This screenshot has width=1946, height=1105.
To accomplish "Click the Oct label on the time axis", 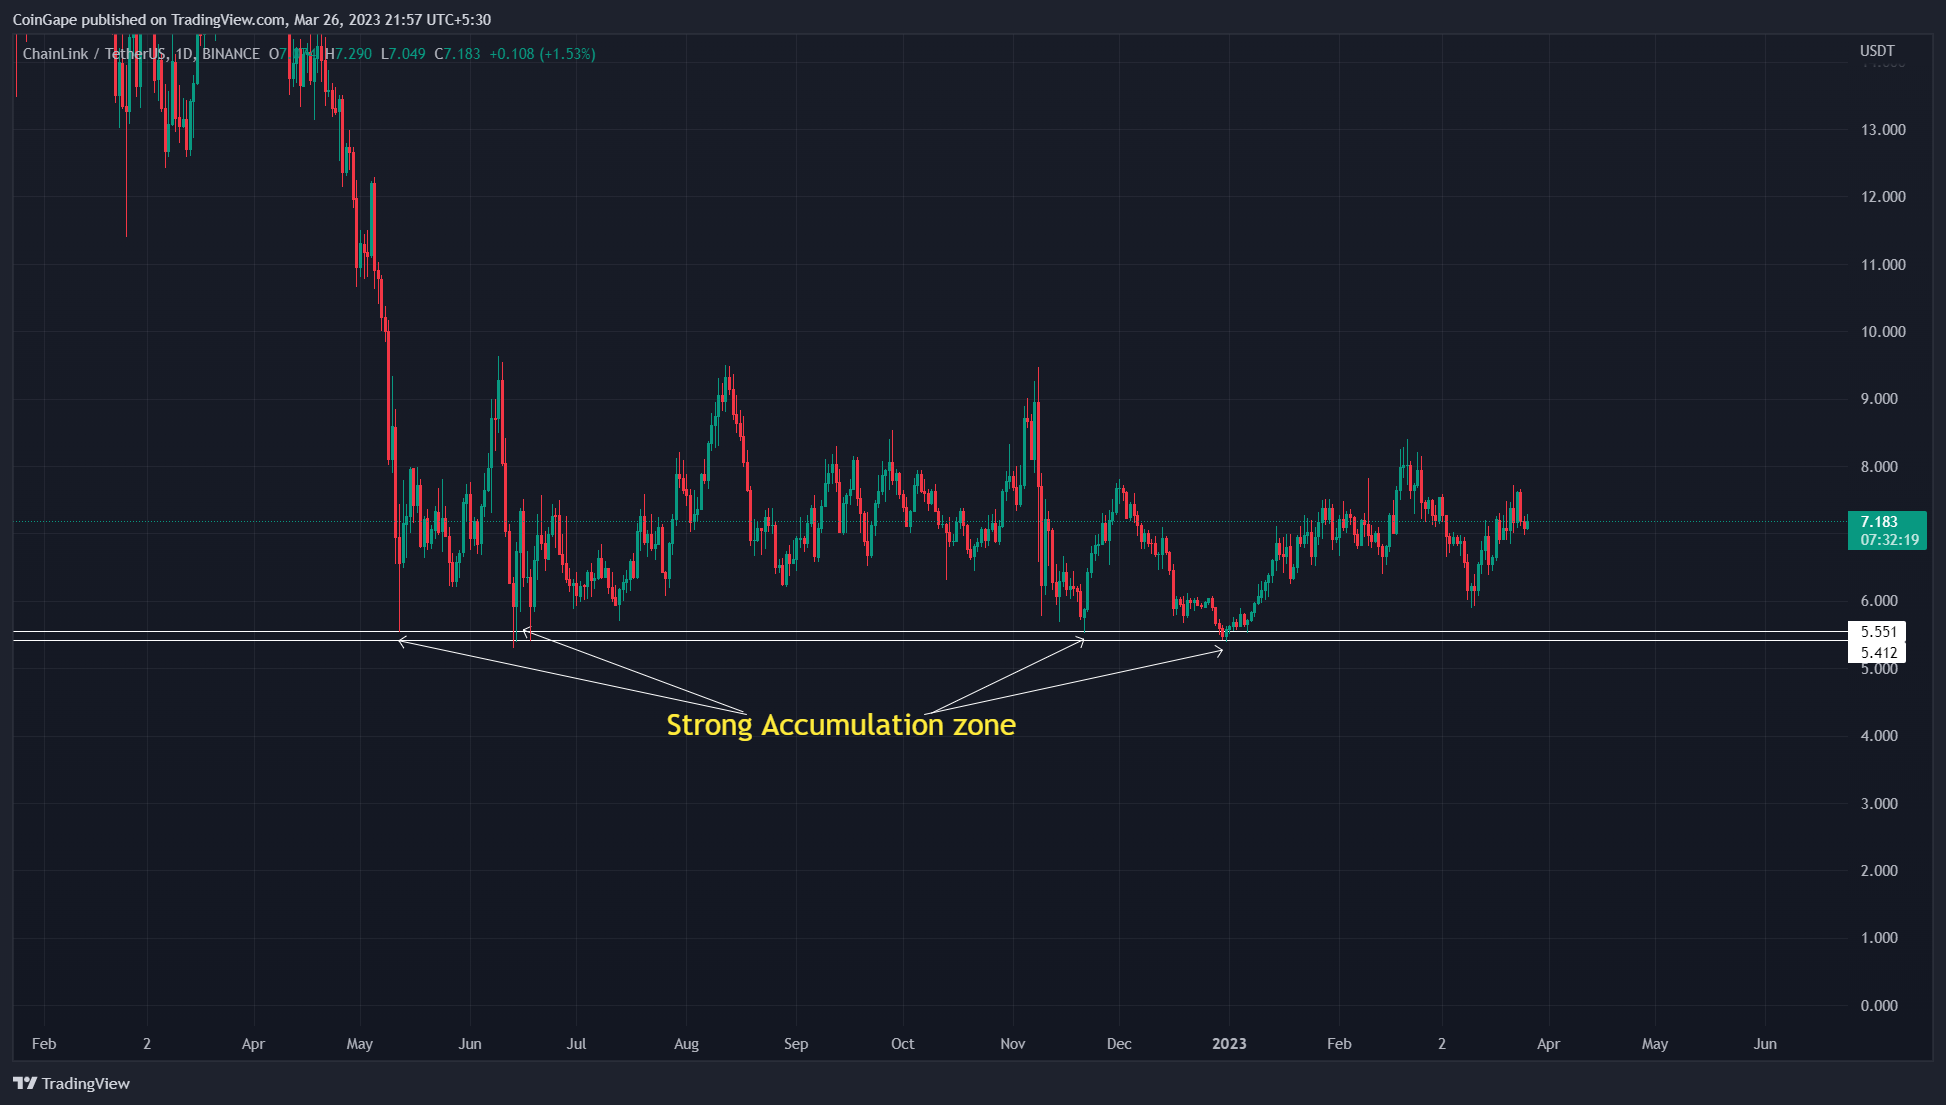I will pos(902,1044).
